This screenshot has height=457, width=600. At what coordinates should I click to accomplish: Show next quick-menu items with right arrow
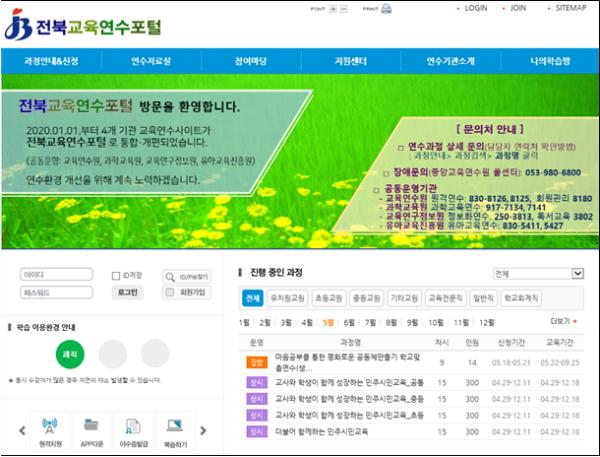coord(203,430)
